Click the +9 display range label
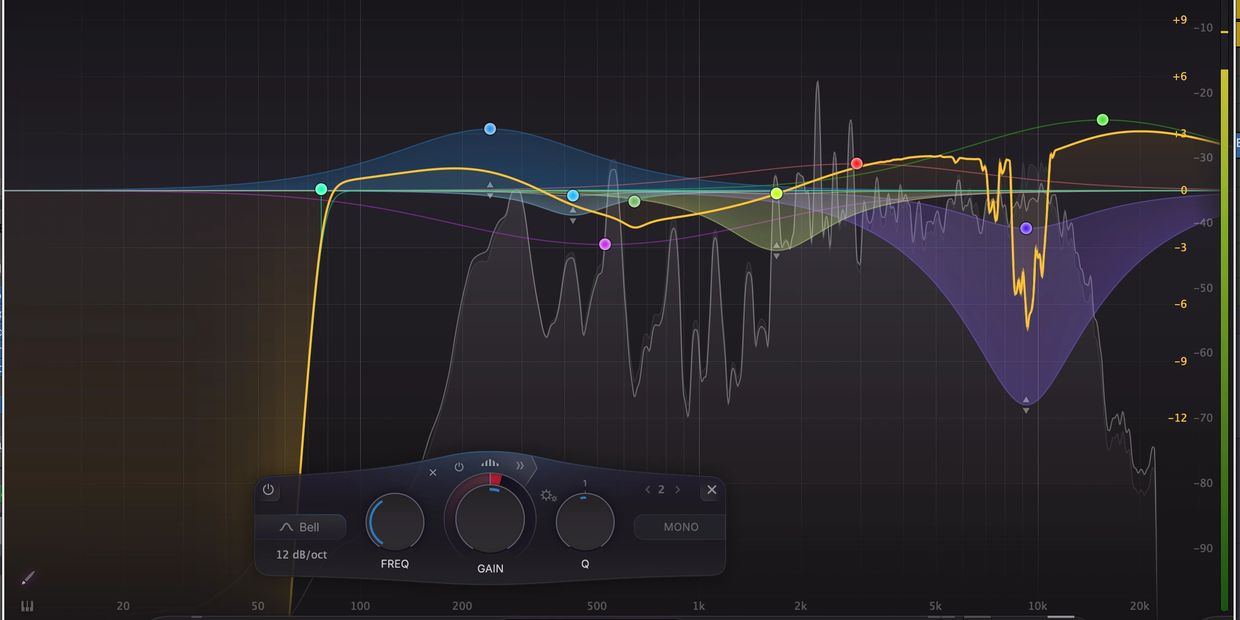The image size is (1240, 620). click(1179, 20)
